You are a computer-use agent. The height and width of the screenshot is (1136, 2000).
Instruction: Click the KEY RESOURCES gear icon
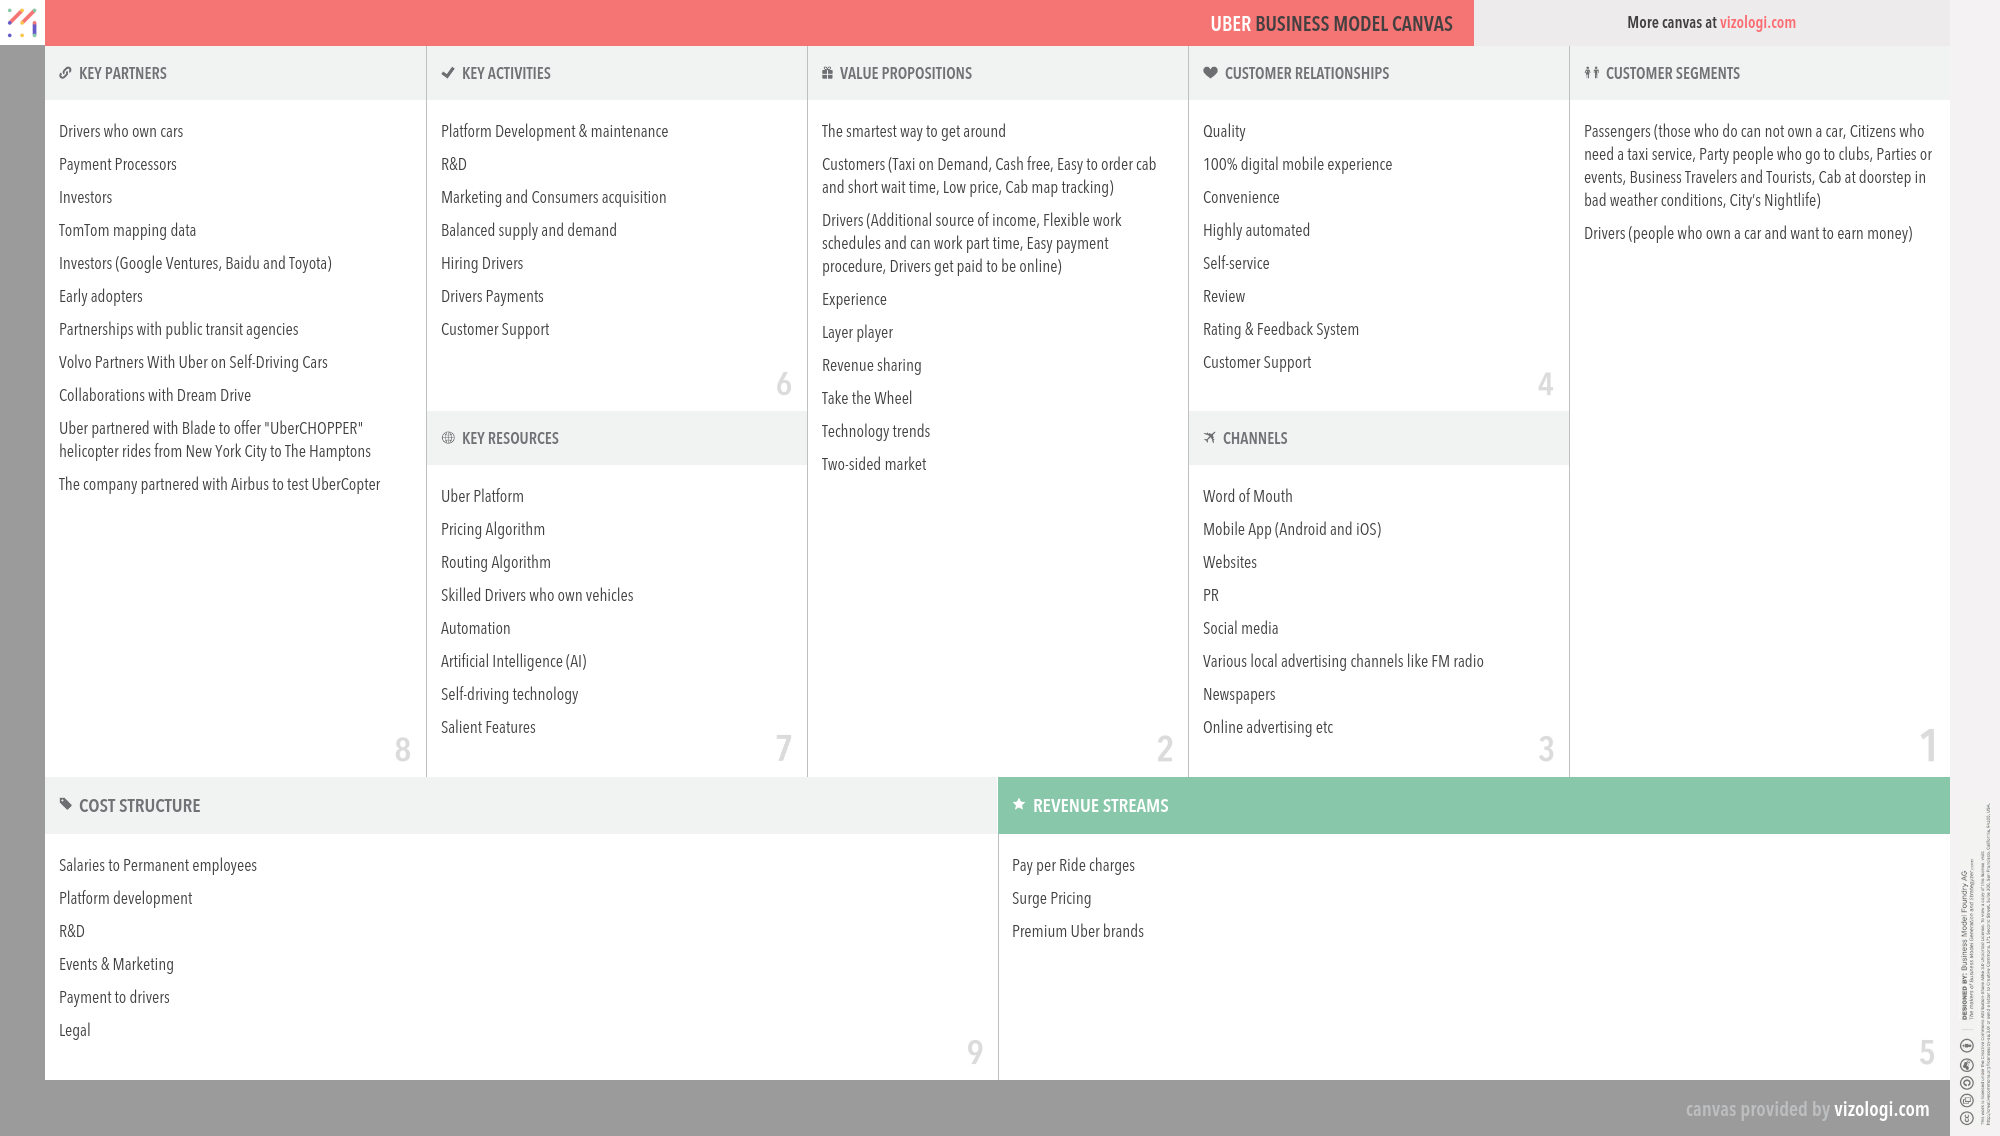pyautogui.click(x=448, y=437)
